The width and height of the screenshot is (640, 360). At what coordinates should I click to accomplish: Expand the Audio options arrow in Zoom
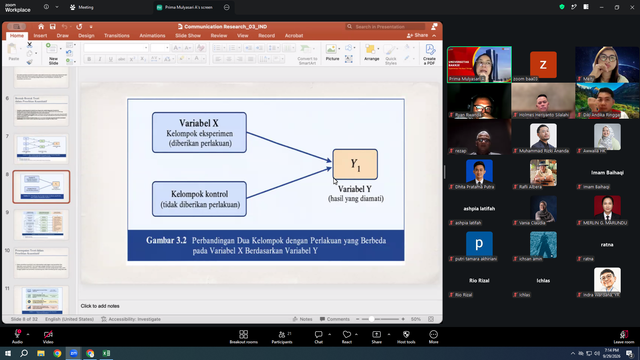pyautogui.click(x=28, y=334)
